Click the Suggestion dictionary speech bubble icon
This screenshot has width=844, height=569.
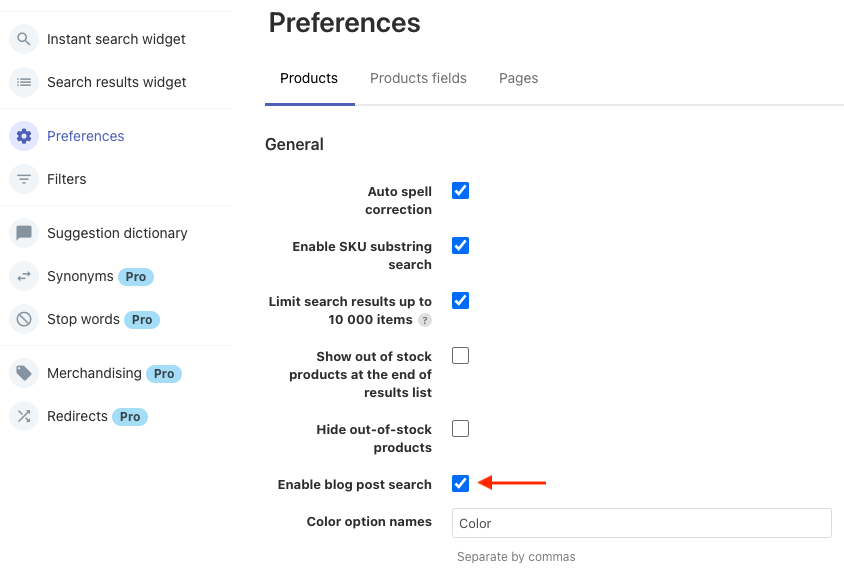coord(24,233)
